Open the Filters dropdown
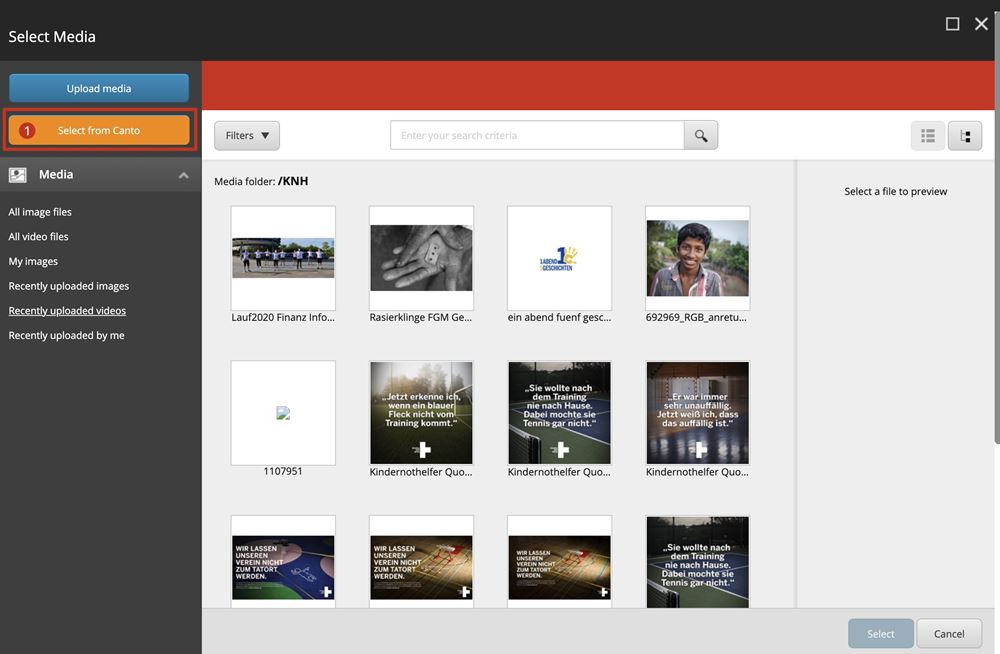1000x654 pixels. coord(247,136)
